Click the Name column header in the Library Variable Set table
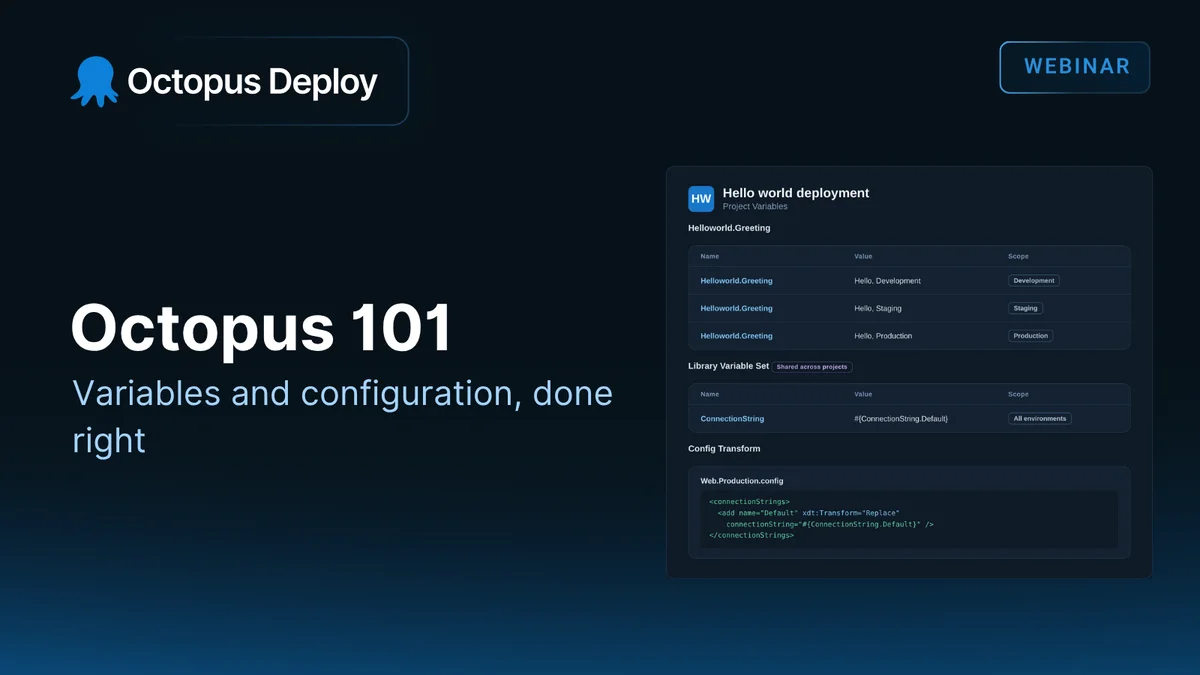The height and width of the screenshot is (675, 1200). coord(709,394)
